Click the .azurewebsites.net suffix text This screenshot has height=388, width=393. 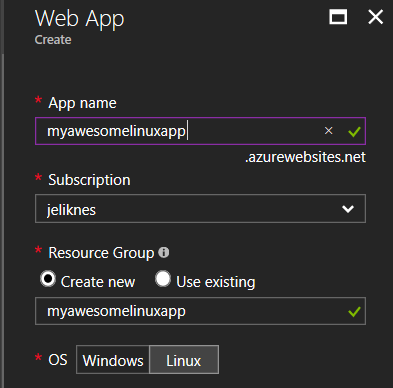[x=305, y=157]
